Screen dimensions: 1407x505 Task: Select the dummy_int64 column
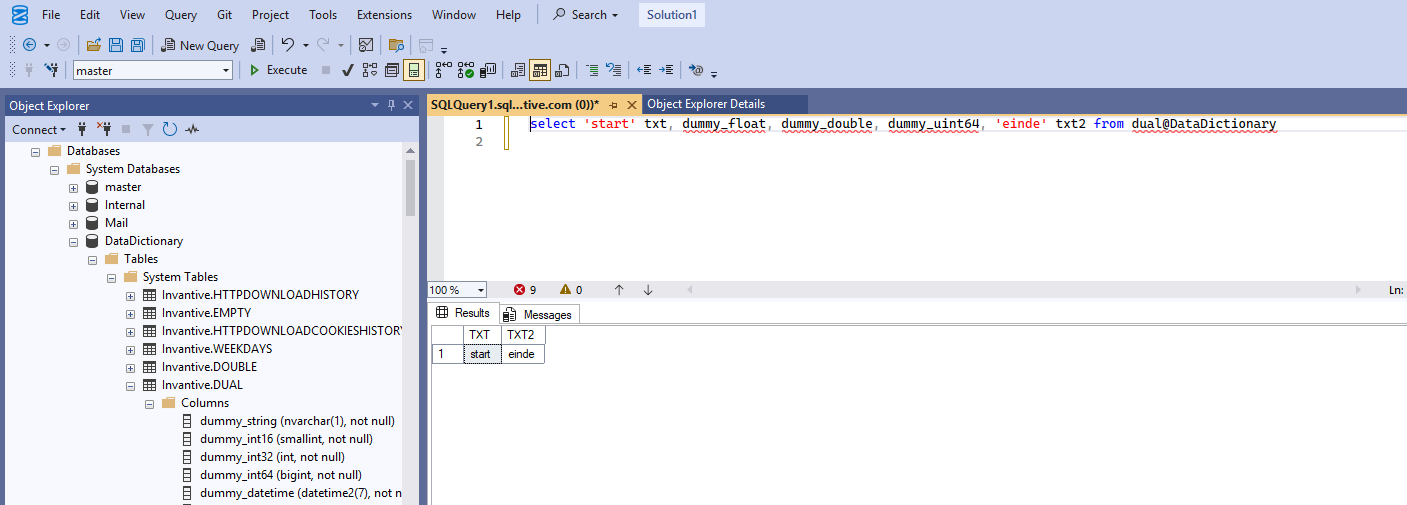tap(280, 475)
